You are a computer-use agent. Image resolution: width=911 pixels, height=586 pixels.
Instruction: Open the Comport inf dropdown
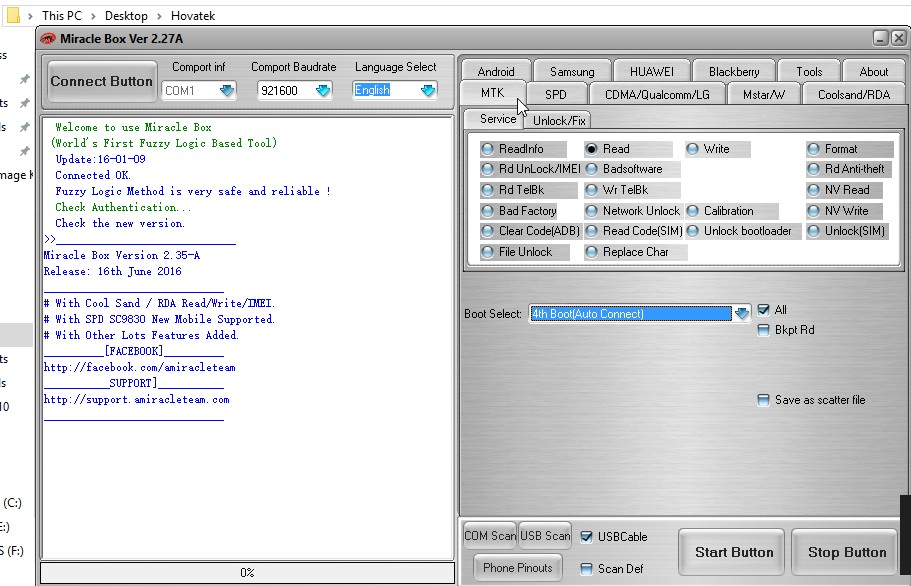[227, 91]
